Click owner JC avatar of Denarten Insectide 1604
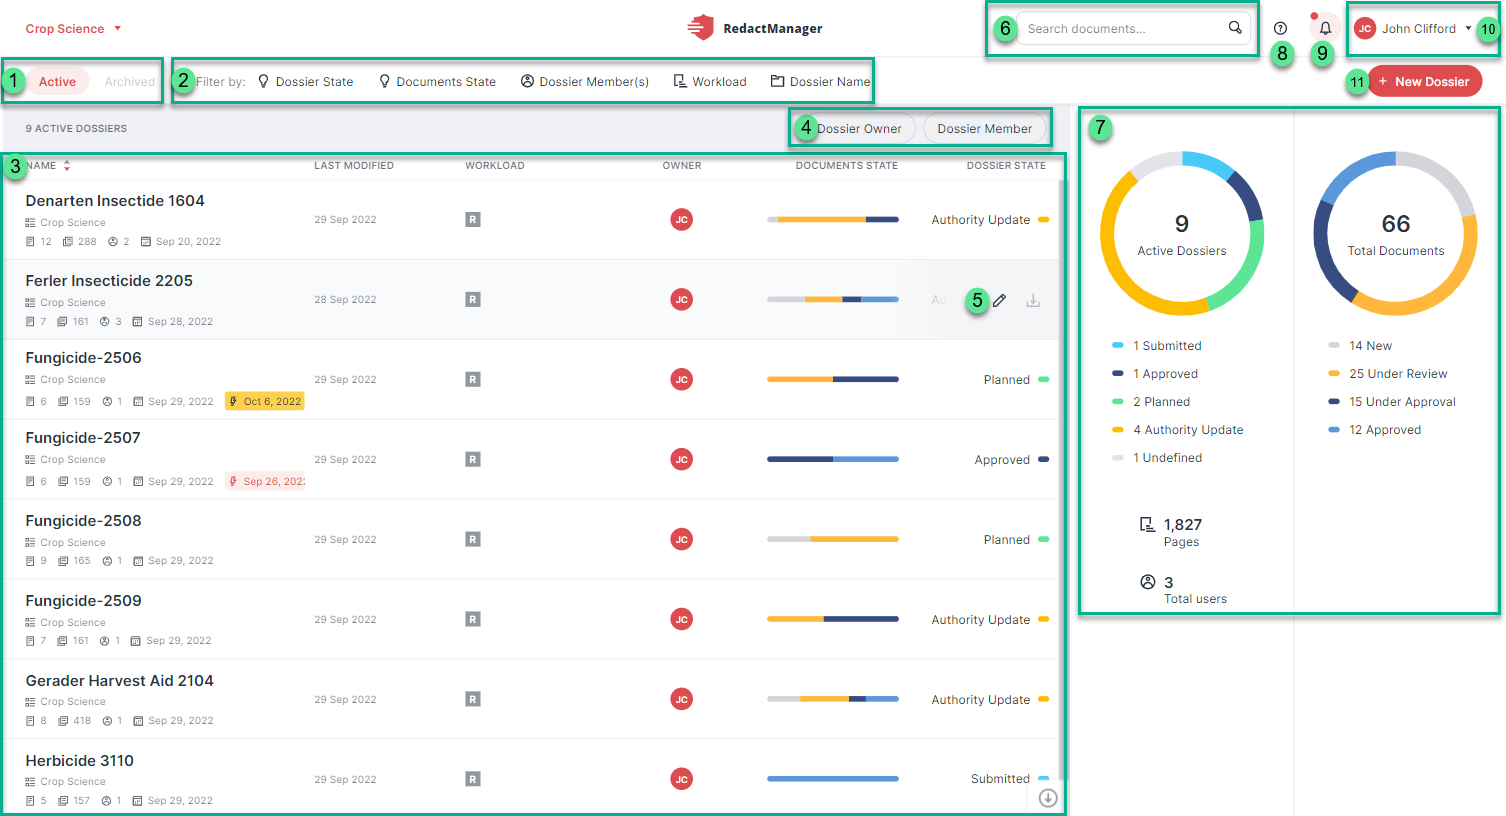This screenshot has width=1506, height=816. (681, 219)
